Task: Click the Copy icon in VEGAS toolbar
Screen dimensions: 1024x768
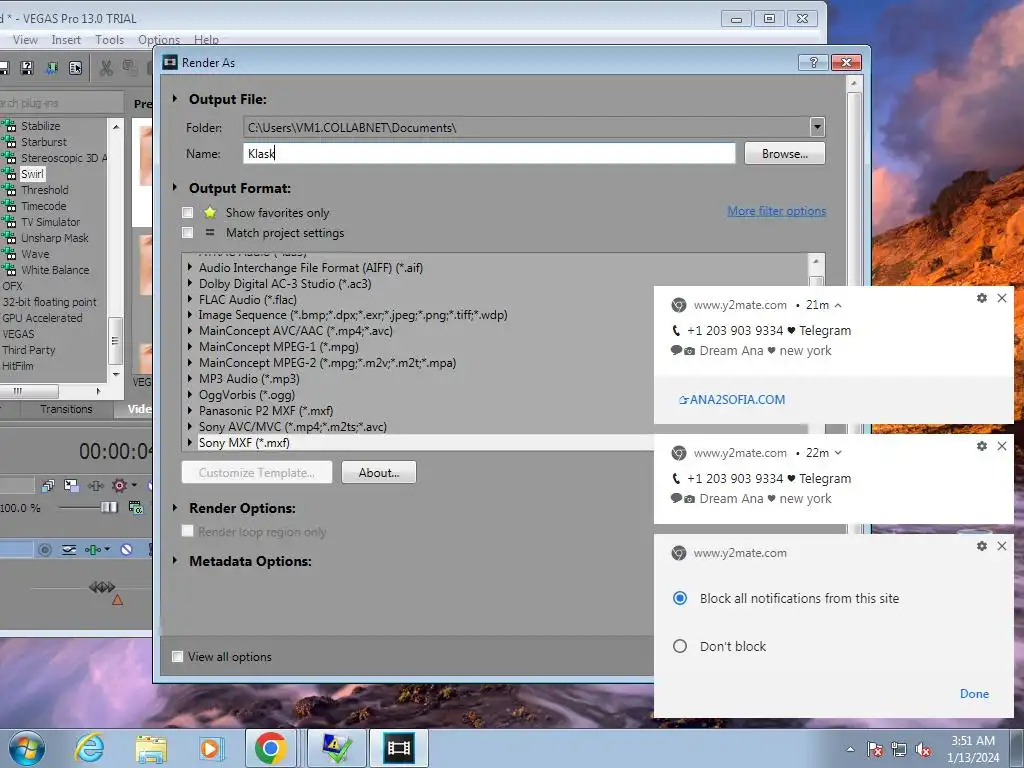Action: click(129, 67)
